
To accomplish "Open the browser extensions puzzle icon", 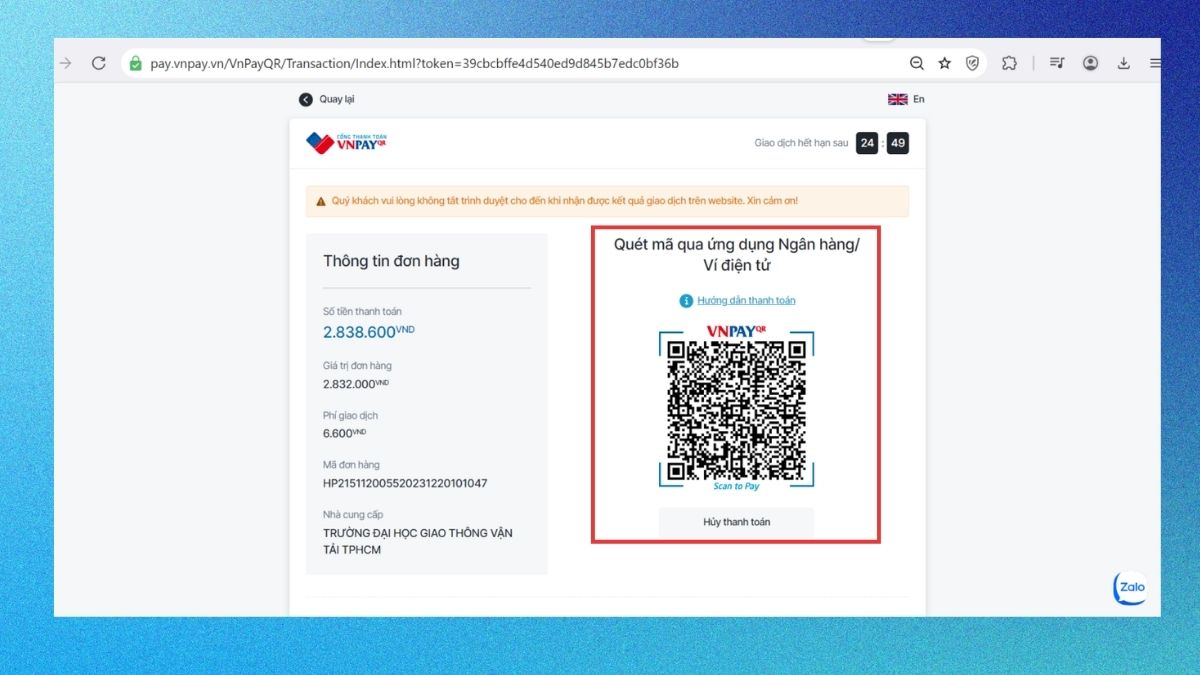I will (1009, 63).
